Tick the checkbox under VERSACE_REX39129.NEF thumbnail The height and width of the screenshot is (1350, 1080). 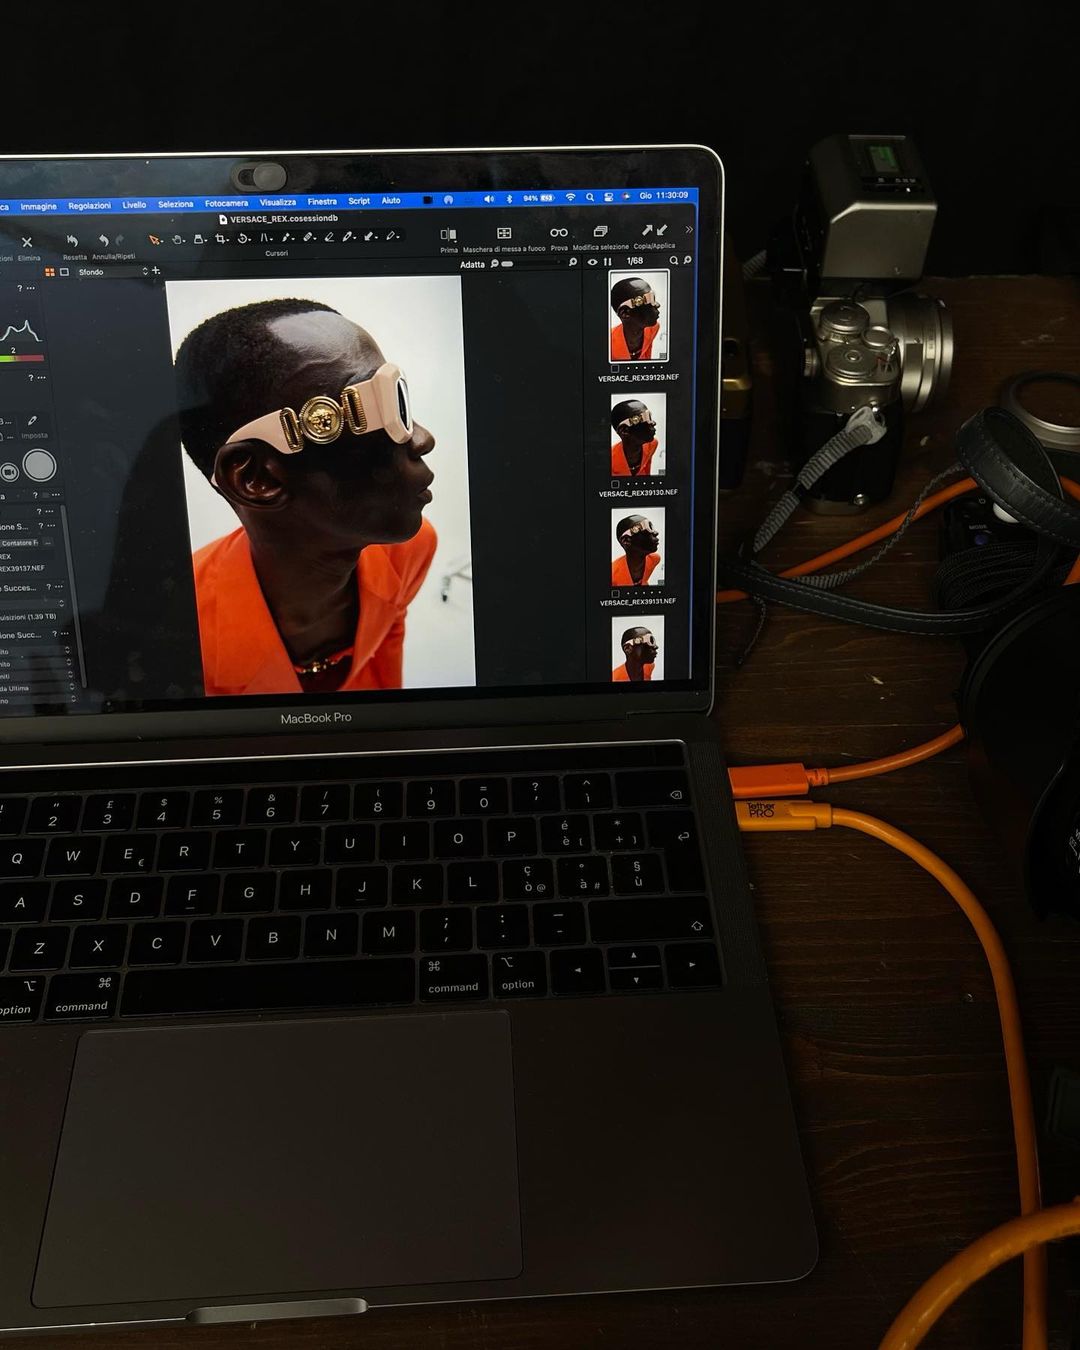click(615, 368)
